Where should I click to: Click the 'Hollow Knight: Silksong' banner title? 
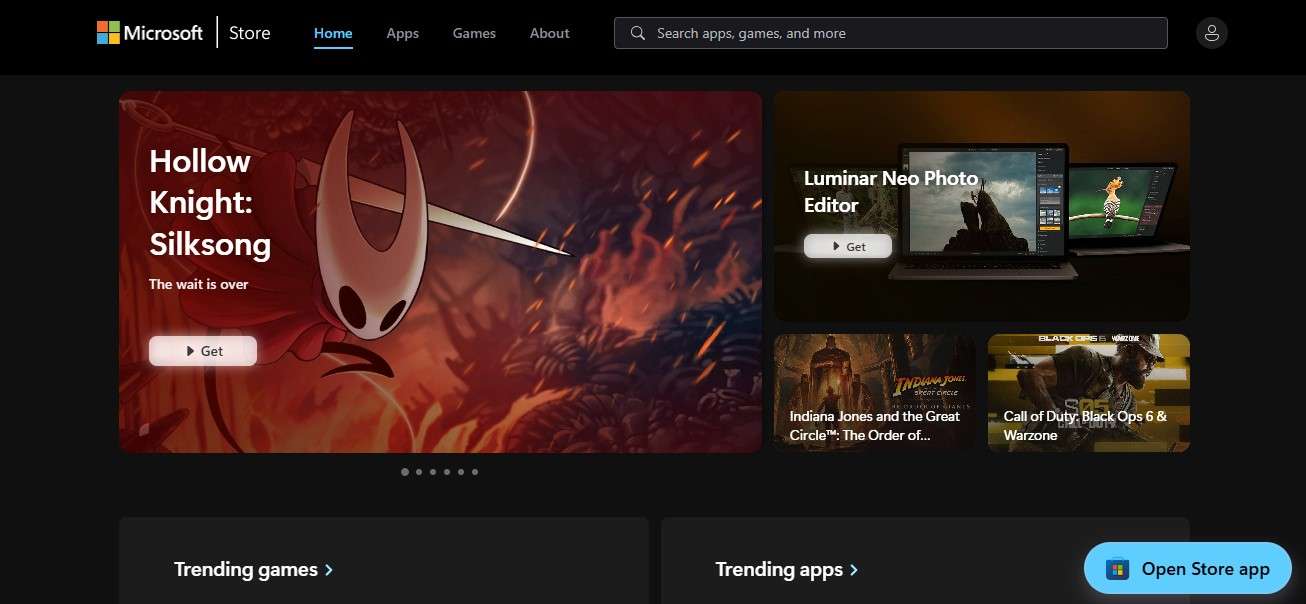pyautogui.click(x=210, y=203)
